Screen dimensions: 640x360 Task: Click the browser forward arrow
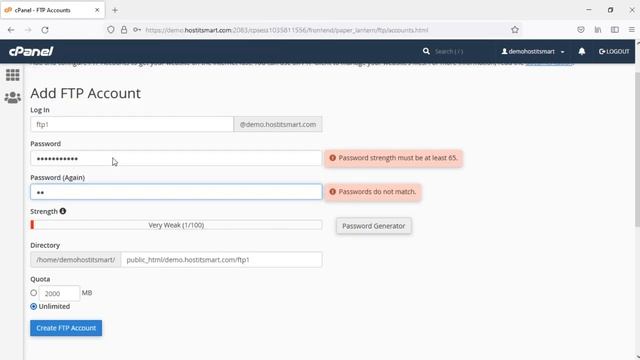(28, 30)
